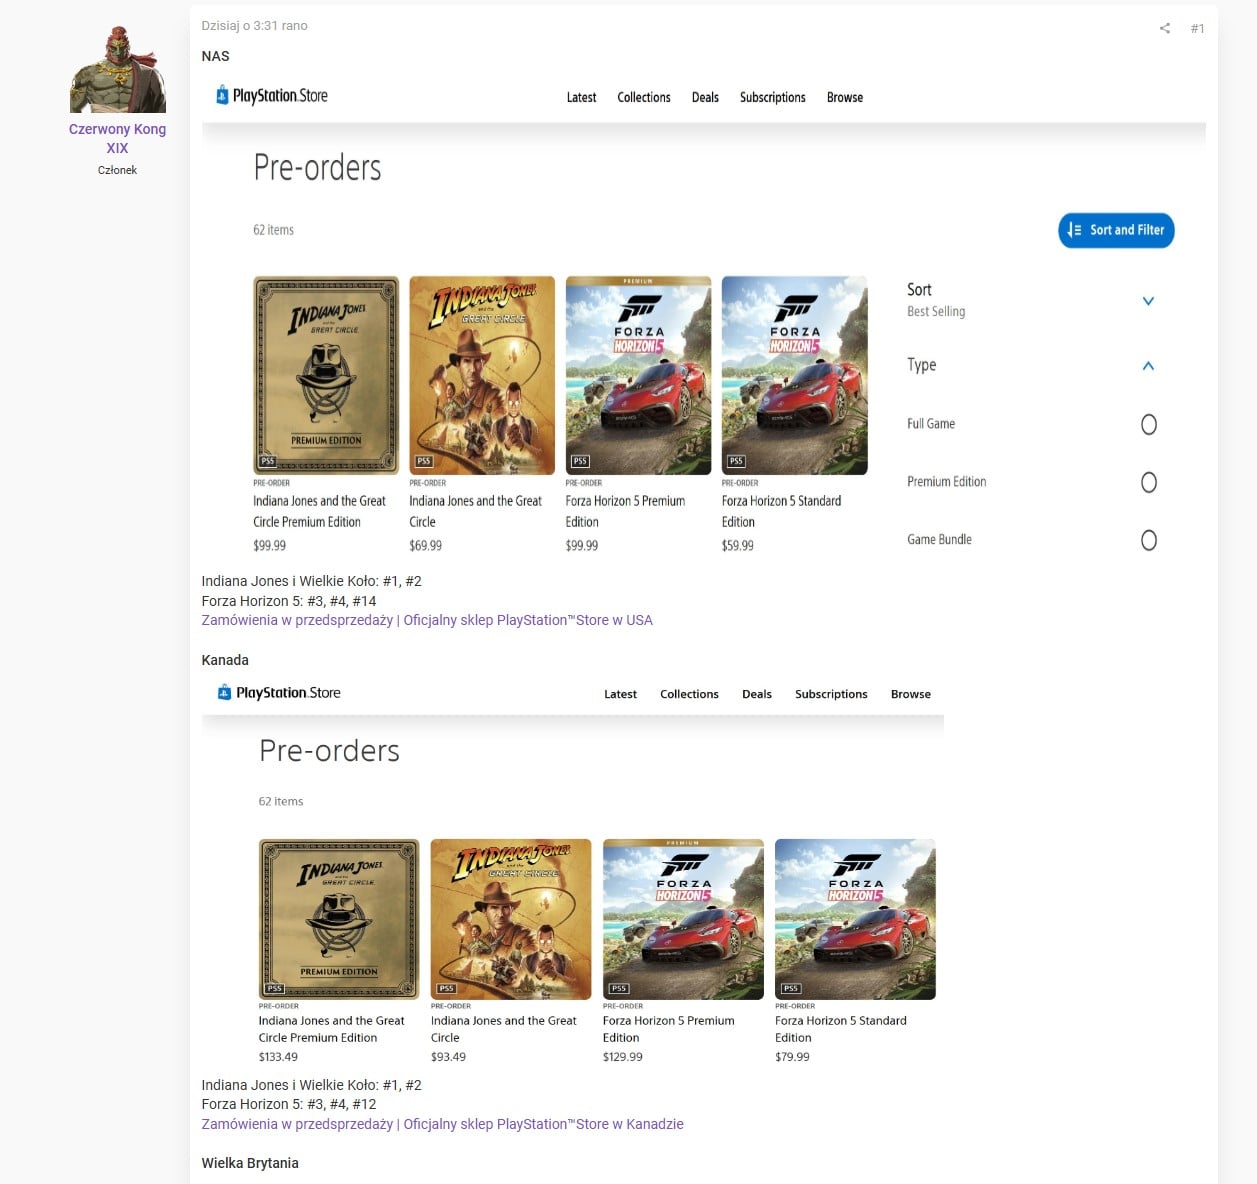Open Indiana Jones Premium Edition cover, $99.99
Screen dimensions: 1257x1184
coord(326,375)
